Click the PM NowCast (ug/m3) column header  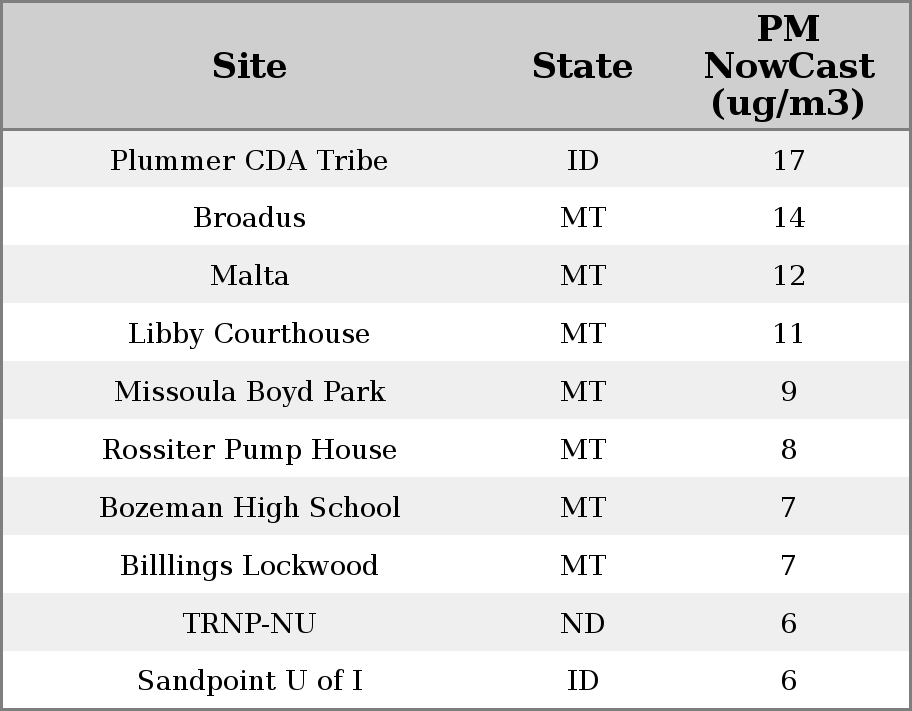pyautogui.click(x=788, y=66)
